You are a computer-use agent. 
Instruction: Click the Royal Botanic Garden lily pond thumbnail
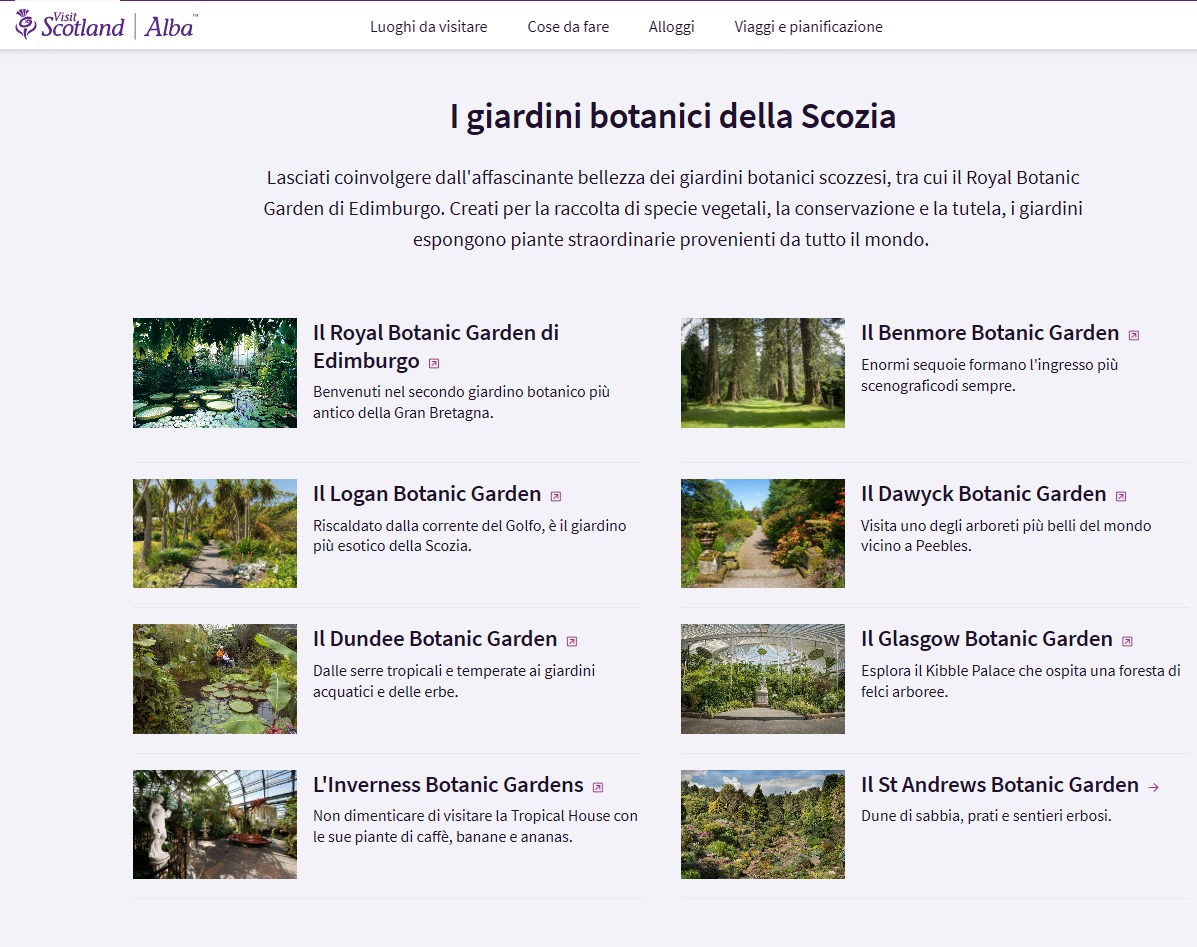(215, 372)
